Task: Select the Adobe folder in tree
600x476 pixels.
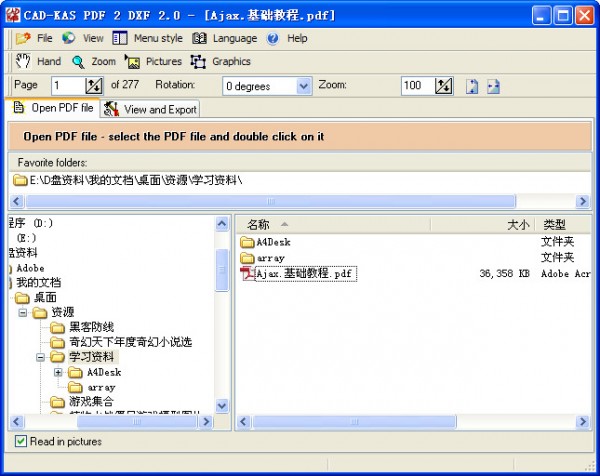Action: 30,268
